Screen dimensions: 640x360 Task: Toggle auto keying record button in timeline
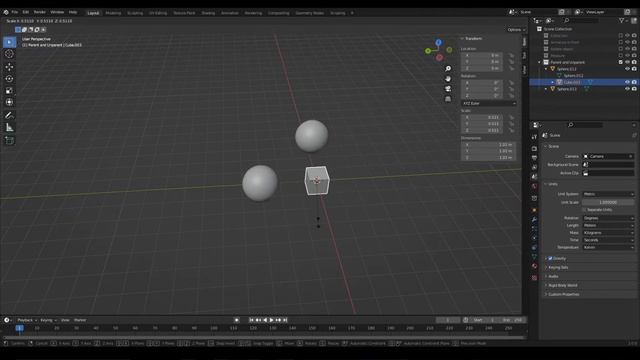(x=236, y=320)
